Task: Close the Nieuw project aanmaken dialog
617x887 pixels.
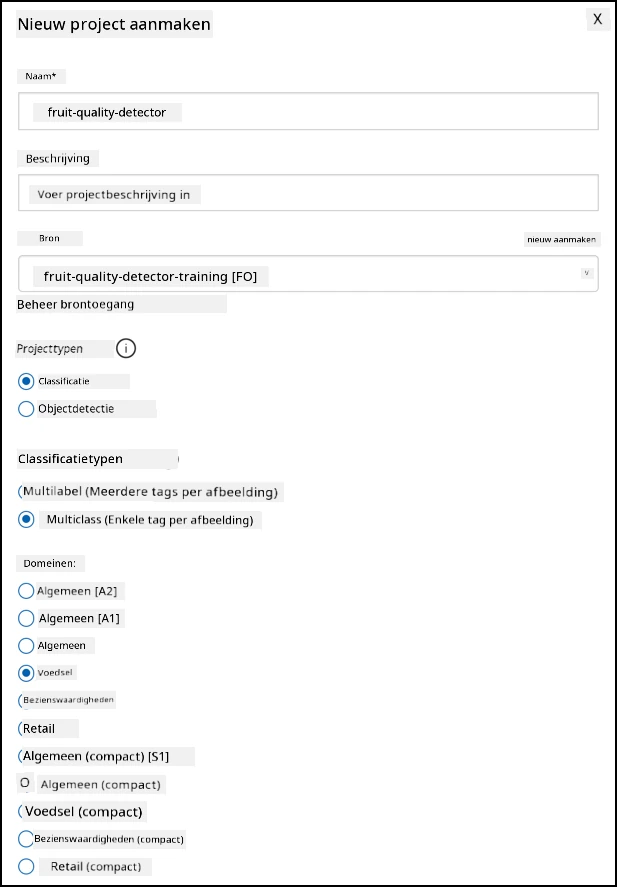Action: tap(597, 19)
